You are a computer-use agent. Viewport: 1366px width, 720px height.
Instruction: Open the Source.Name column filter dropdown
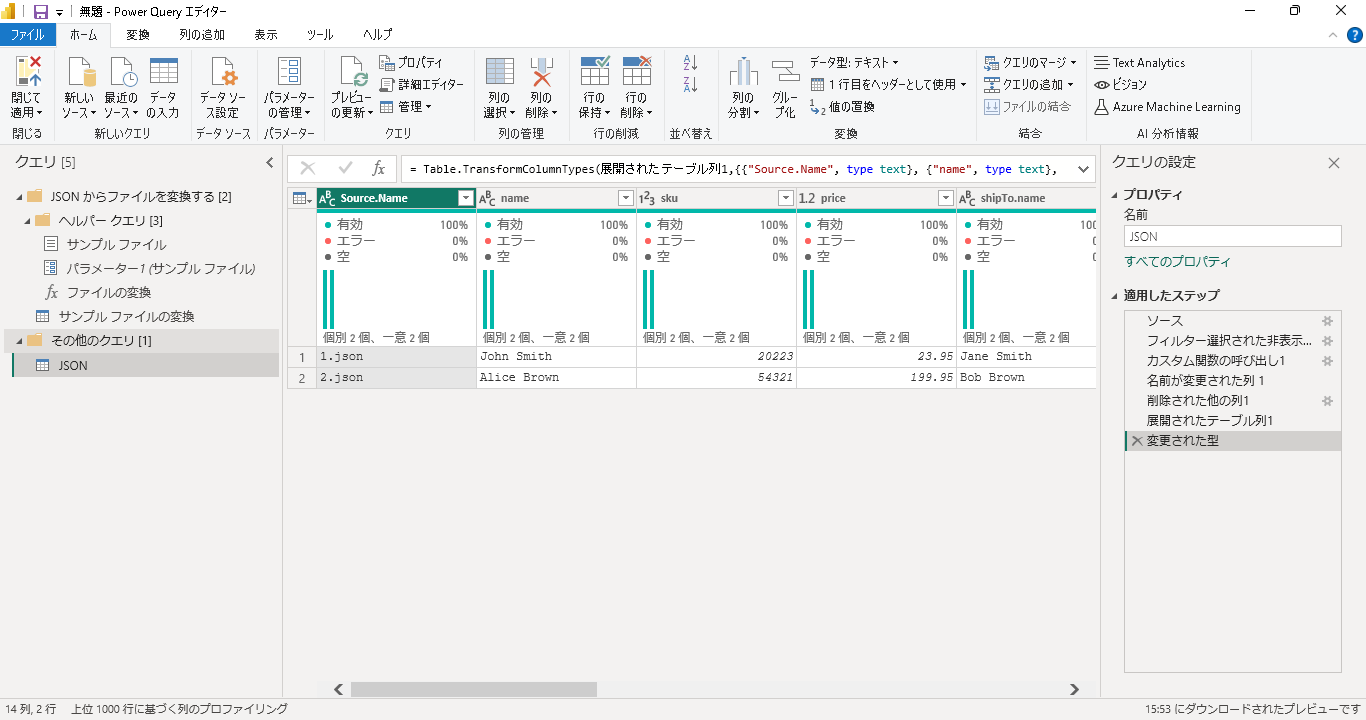tap(465, 198)
